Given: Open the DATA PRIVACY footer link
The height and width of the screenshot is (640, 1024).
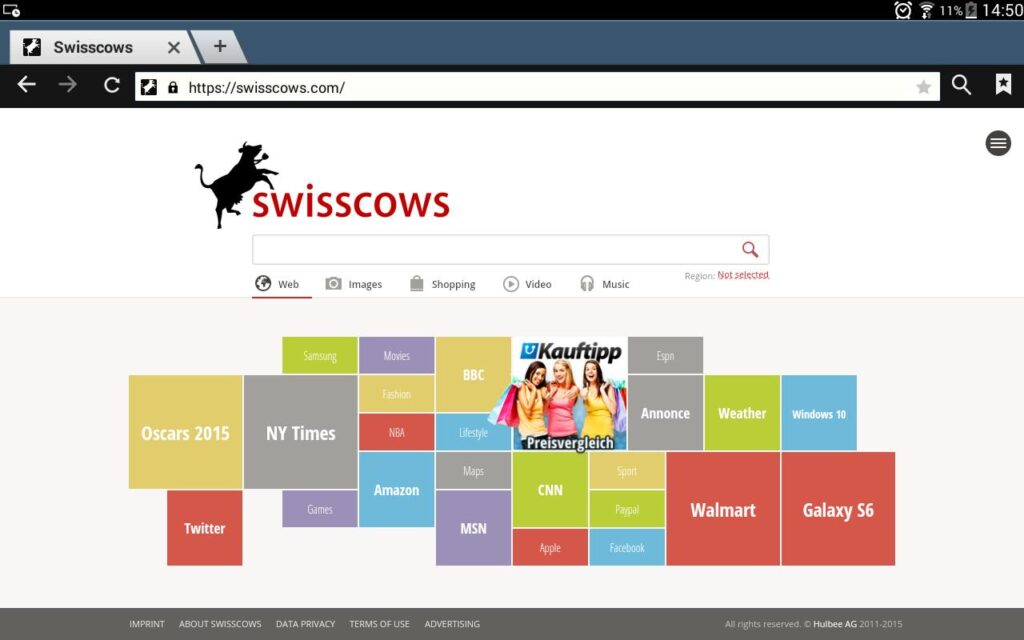Looking at the screenshot, I should point(305,623).
